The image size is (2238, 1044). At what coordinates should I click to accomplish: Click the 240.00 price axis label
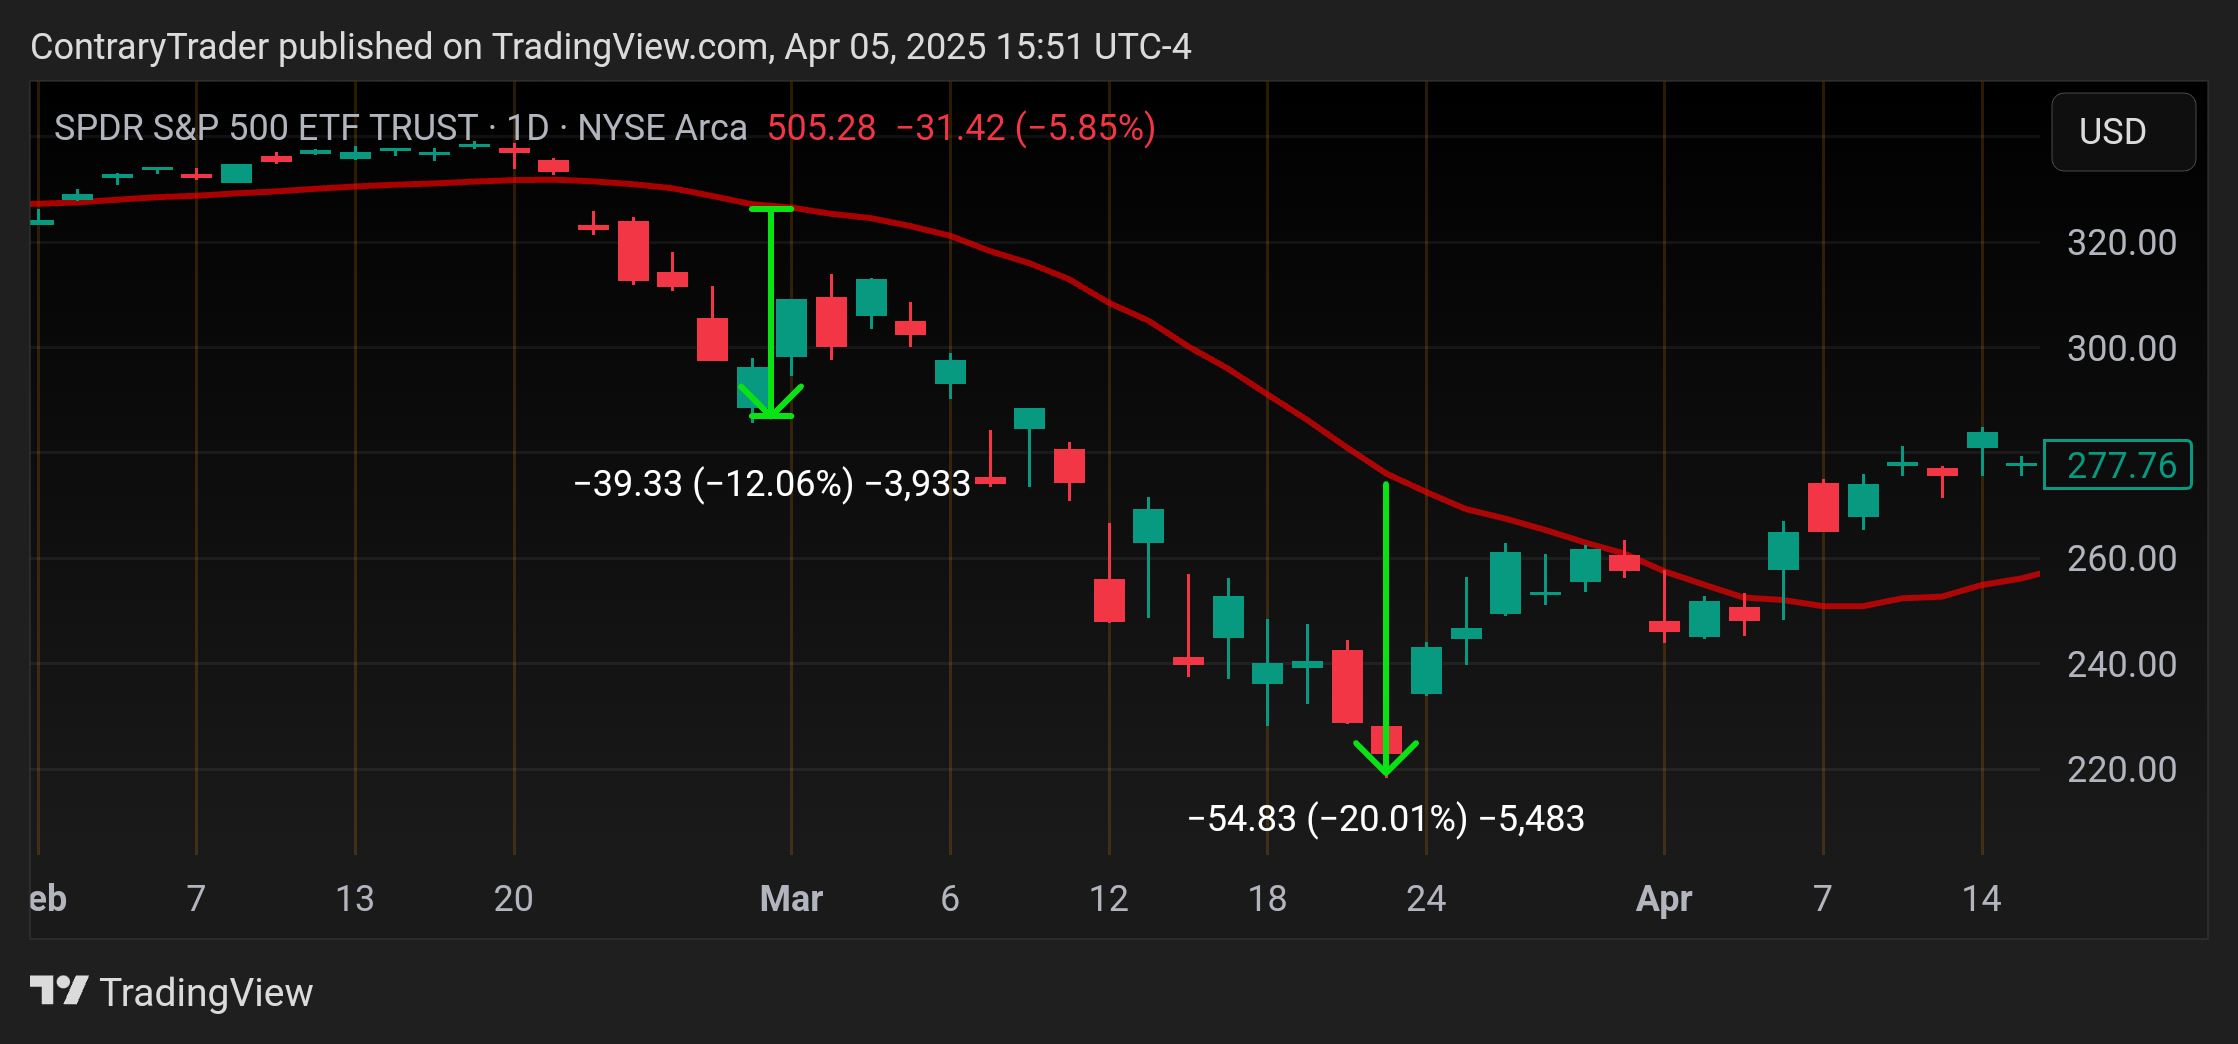tap(2122, 665)
